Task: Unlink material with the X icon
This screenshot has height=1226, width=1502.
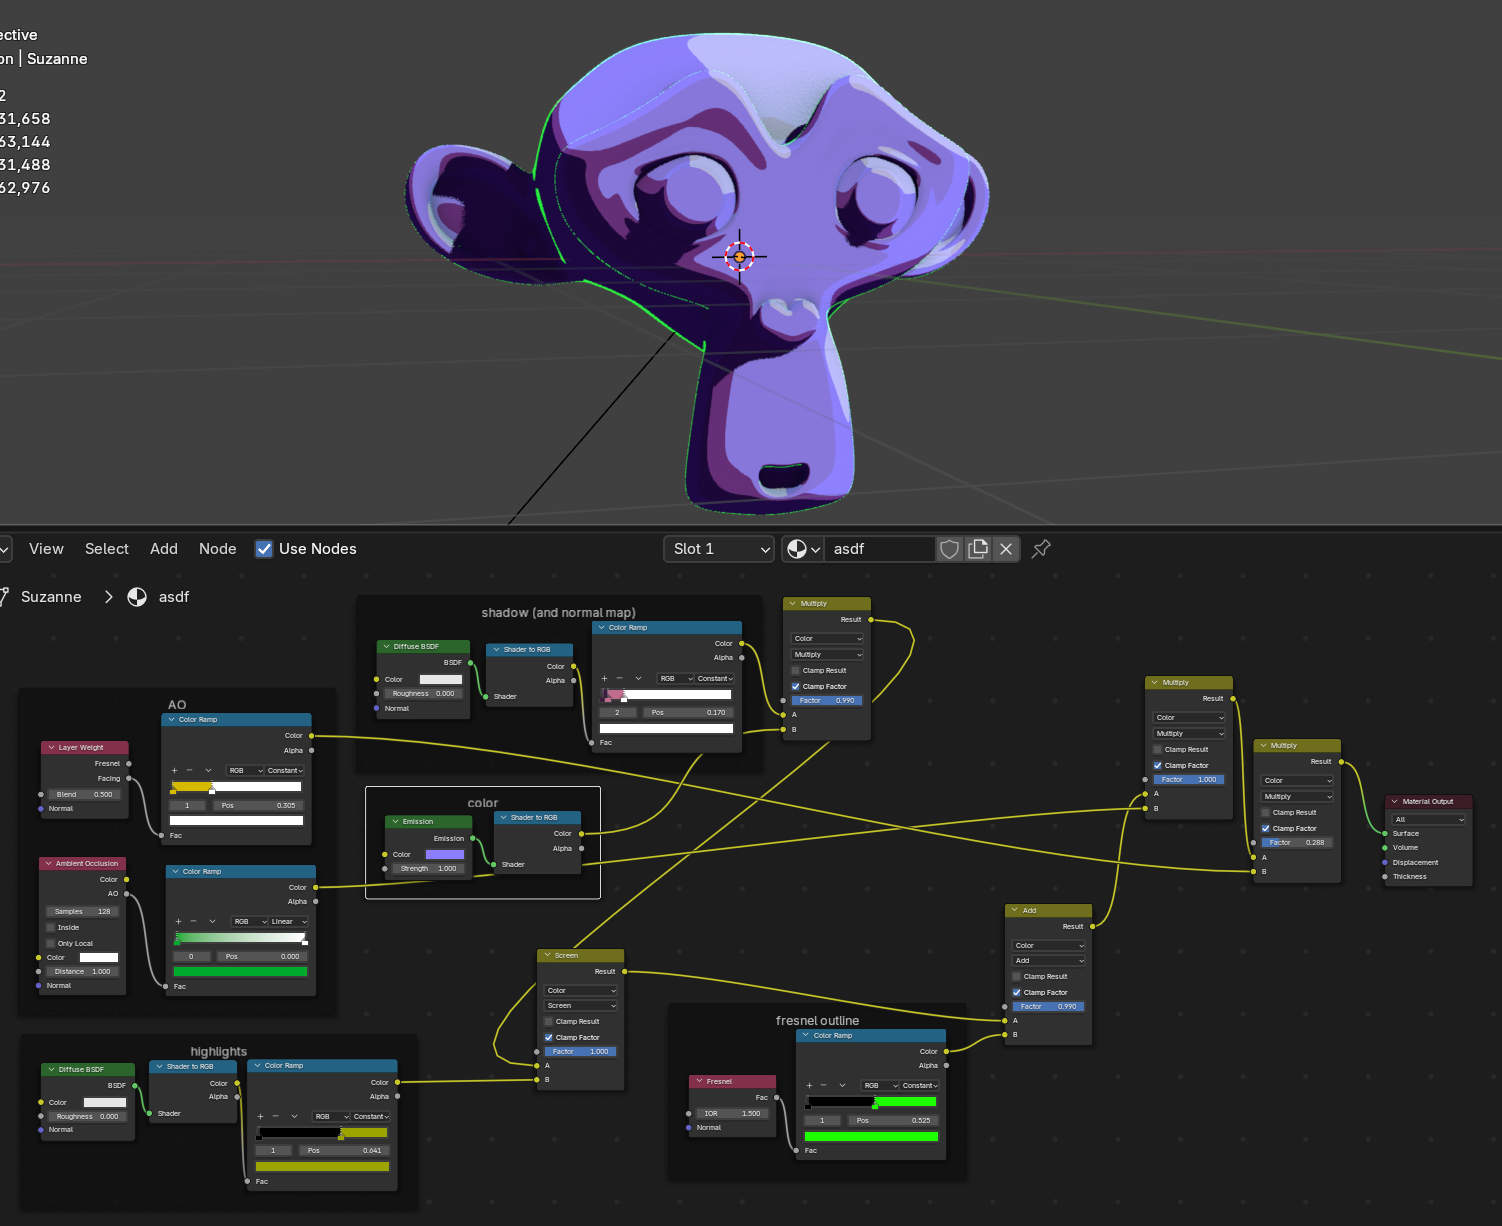Action: pos(1006,549)
